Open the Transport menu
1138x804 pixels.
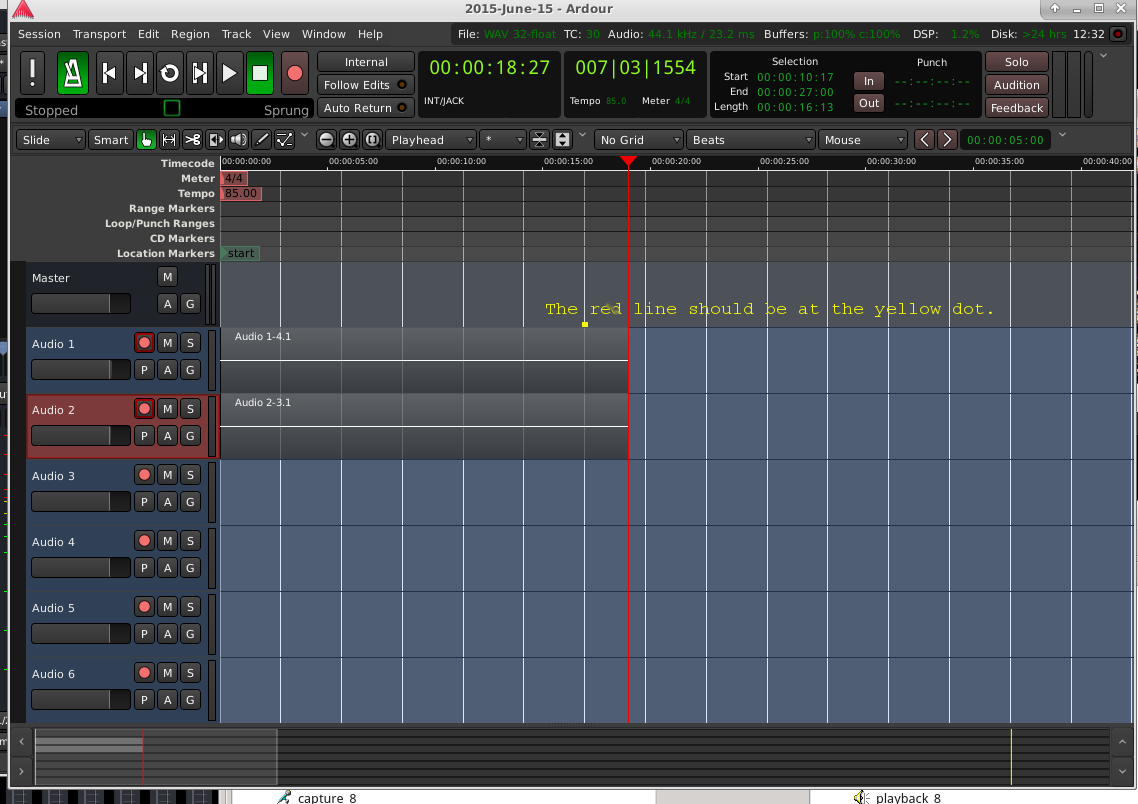[99, 34]
